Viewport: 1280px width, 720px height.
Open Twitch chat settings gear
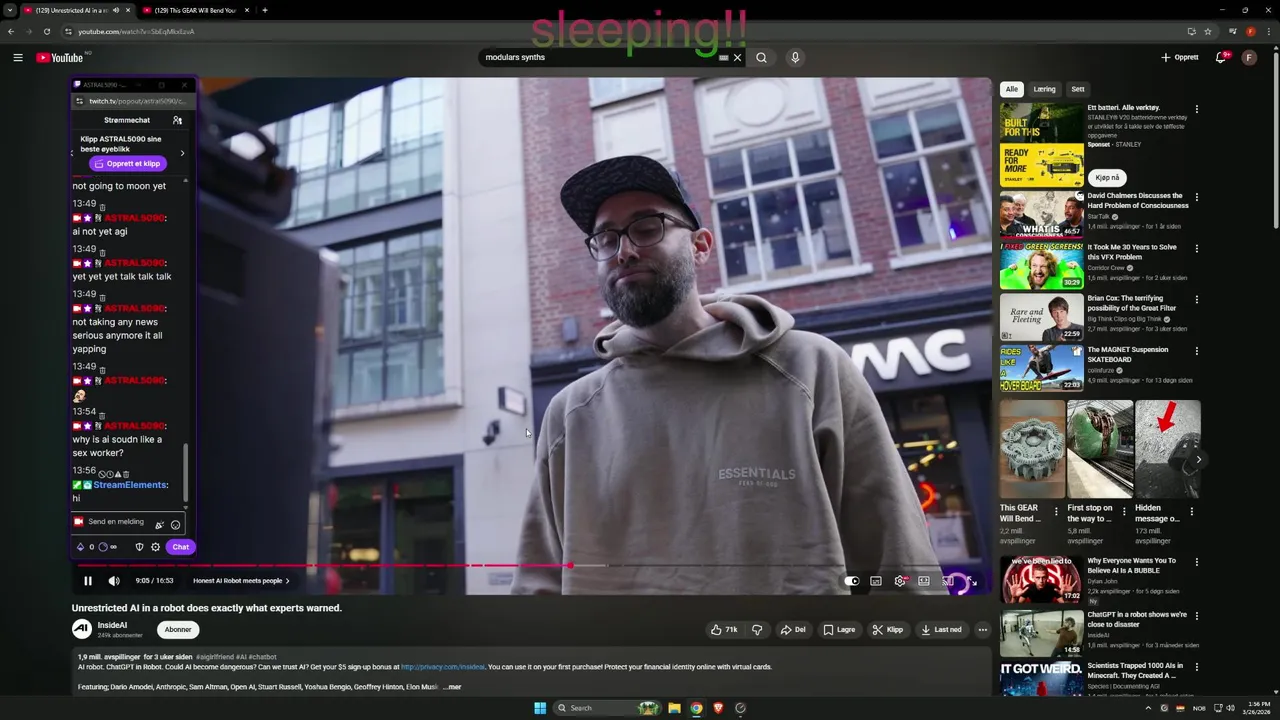coord(155,547)
